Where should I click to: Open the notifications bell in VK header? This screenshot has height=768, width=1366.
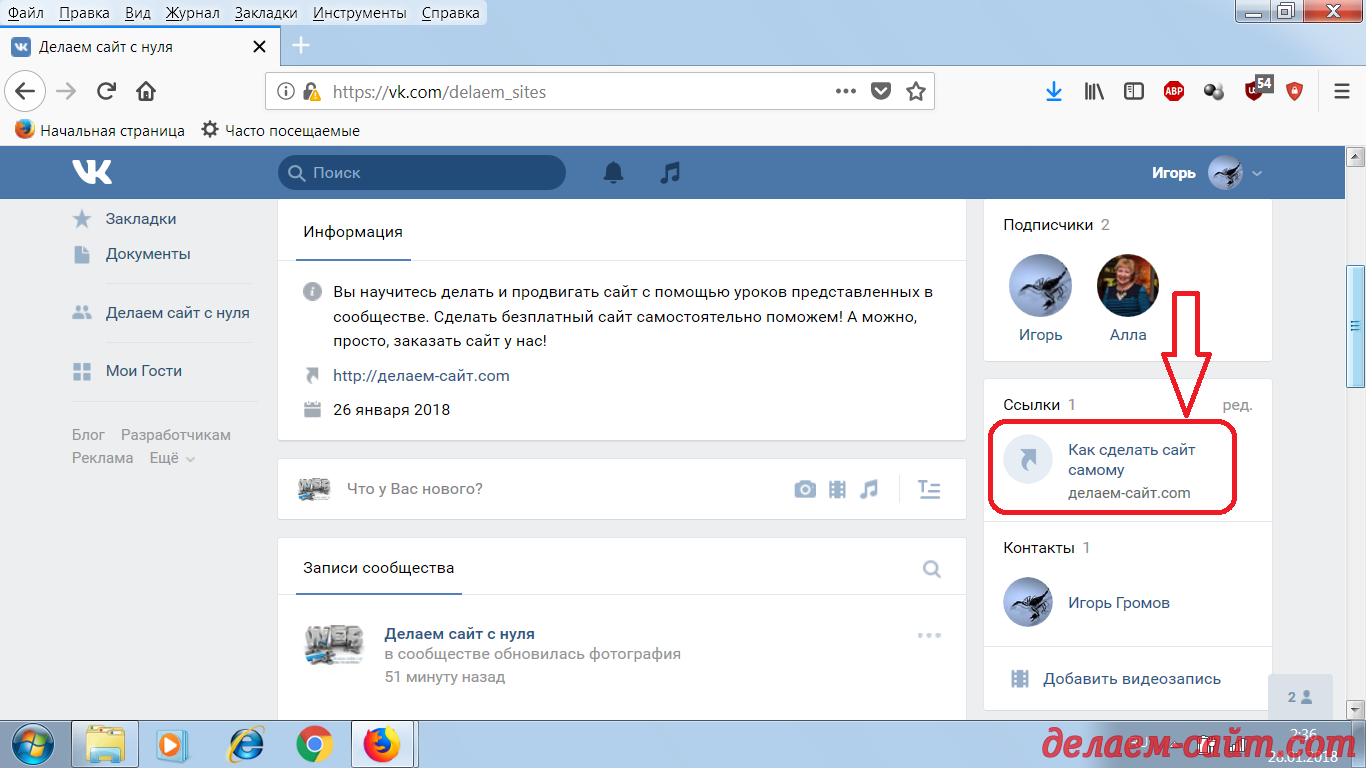tap(613, 173)
